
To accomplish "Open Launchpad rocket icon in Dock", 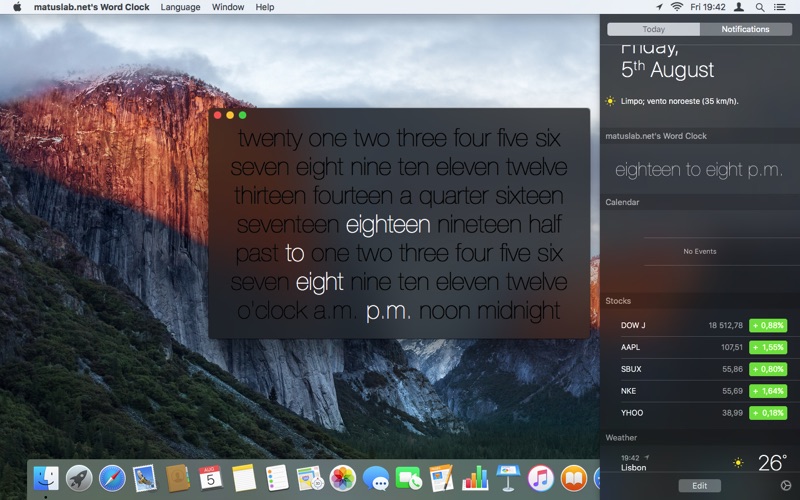I will click(x=79, y=478).
